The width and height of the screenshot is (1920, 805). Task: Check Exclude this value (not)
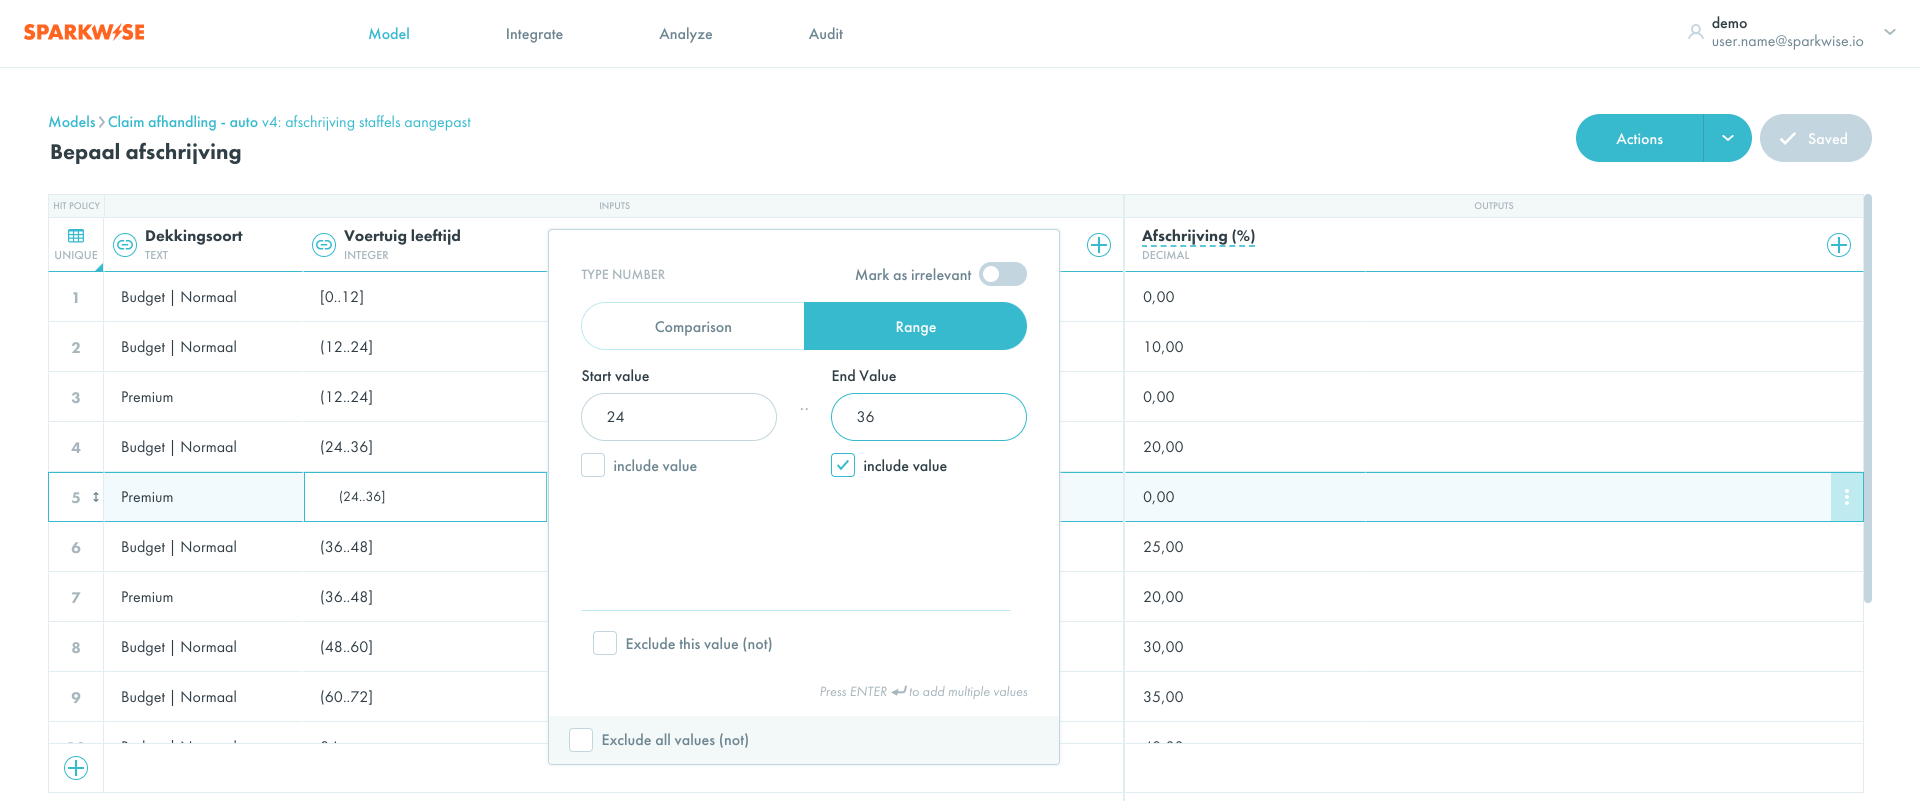click(x=605, y=643)
